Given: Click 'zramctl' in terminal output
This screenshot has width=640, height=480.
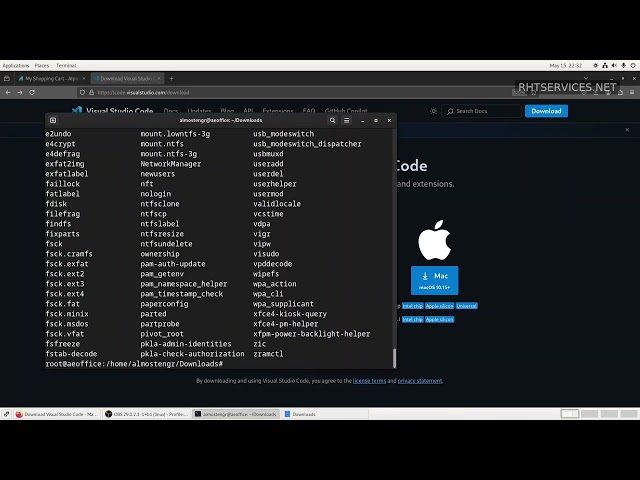Looking at the screenshot, I should [x=268, y=354].
